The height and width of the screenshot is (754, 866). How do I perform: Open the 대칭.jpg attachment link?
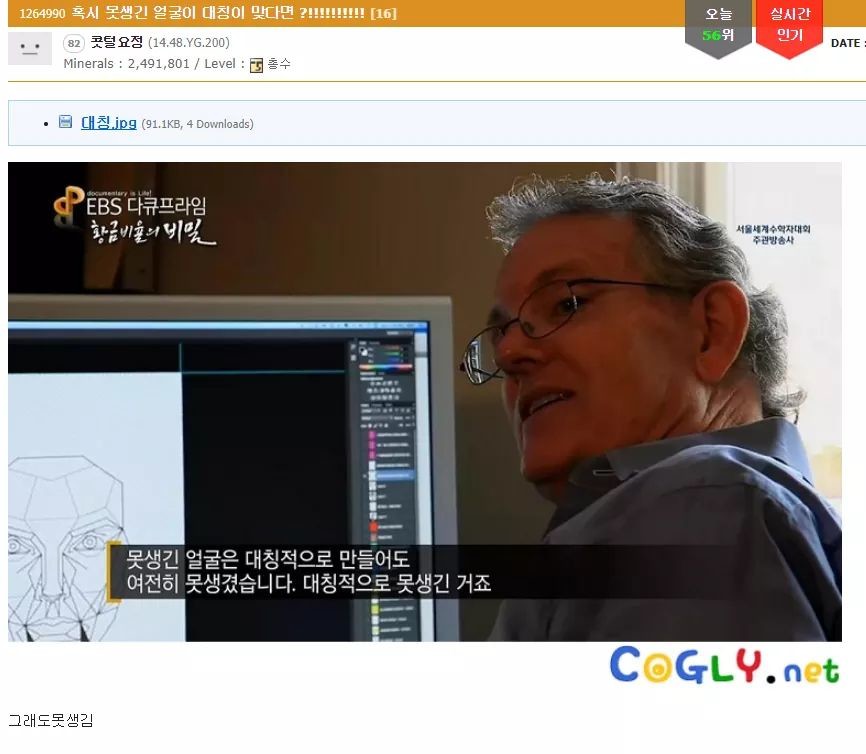tap(108, 123)
